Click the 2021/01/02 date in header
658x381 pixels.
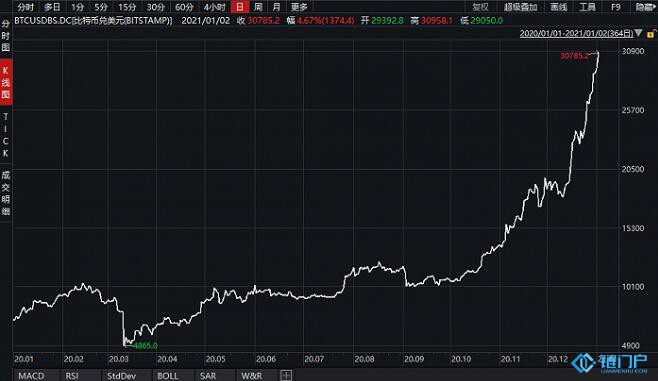[206, 21]
